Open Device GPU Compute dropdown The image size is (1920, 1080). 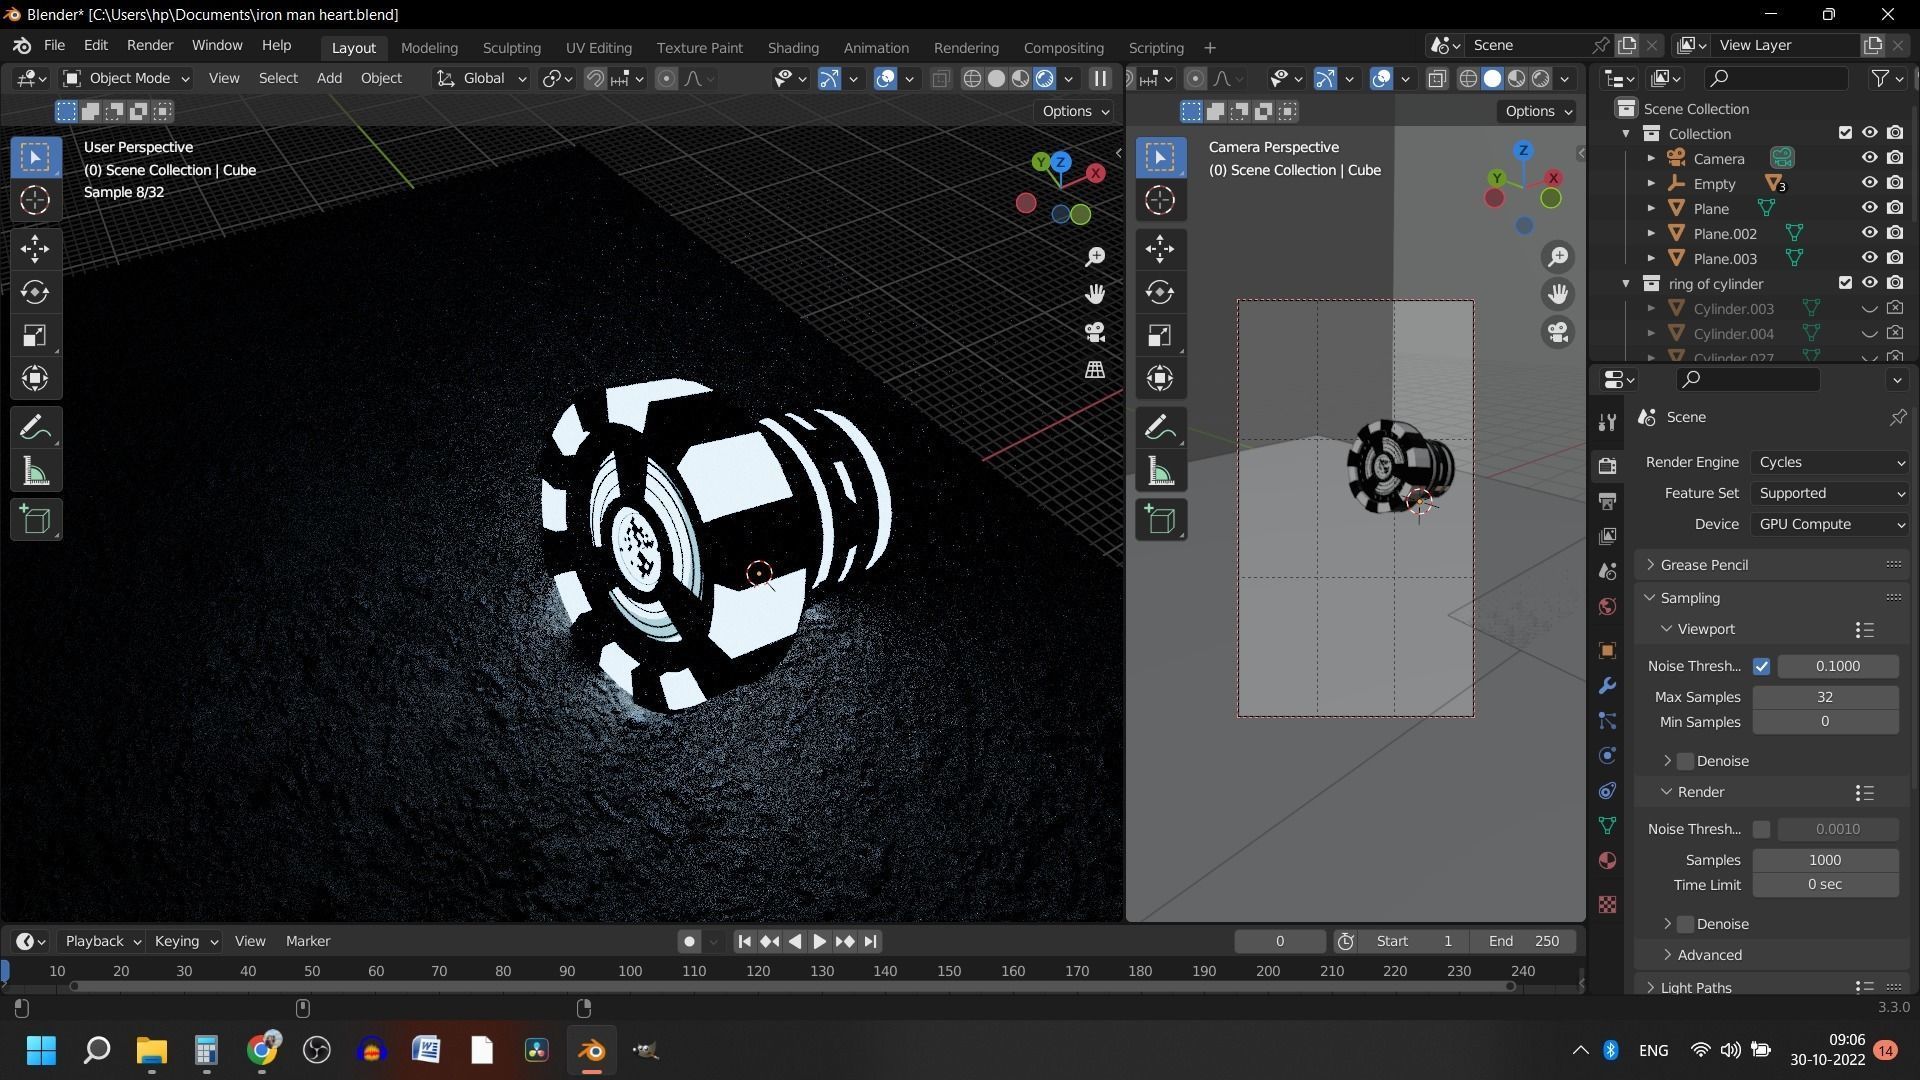[x=1830, y=524]
